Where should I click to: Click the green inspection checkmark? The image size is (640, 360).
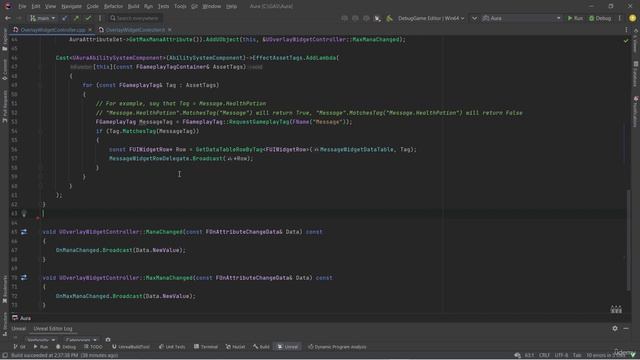626,41
